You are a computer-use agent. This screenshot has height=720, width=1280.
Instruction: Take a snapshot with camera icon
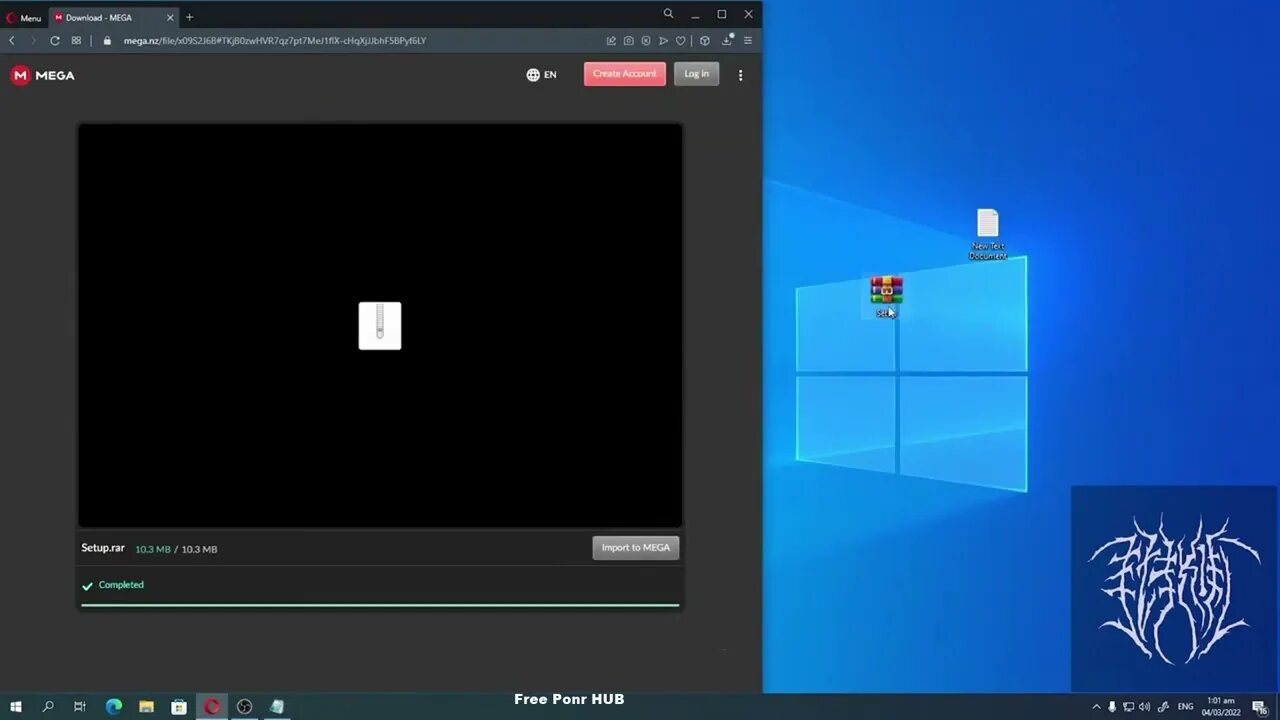(x=628, y=41)
